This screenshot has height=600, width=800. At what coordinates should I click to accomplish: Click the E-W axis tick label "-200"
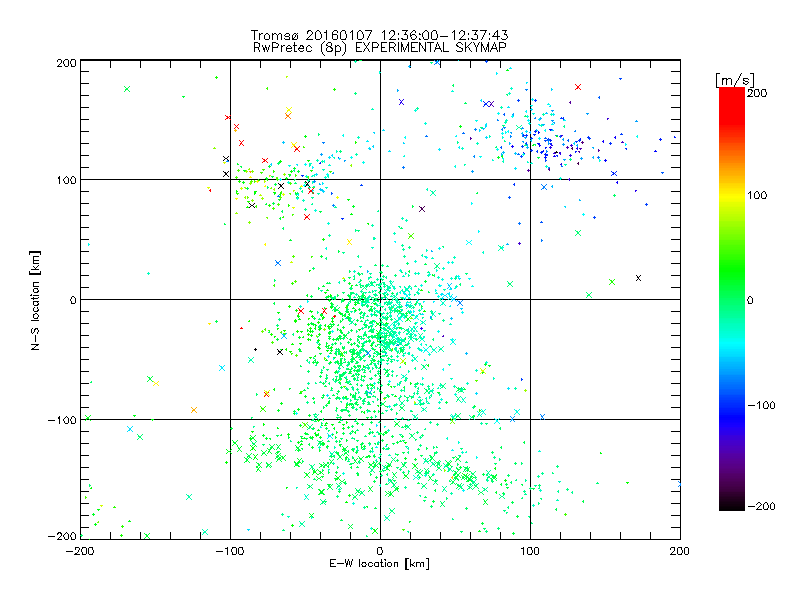[x=80, y=551]
